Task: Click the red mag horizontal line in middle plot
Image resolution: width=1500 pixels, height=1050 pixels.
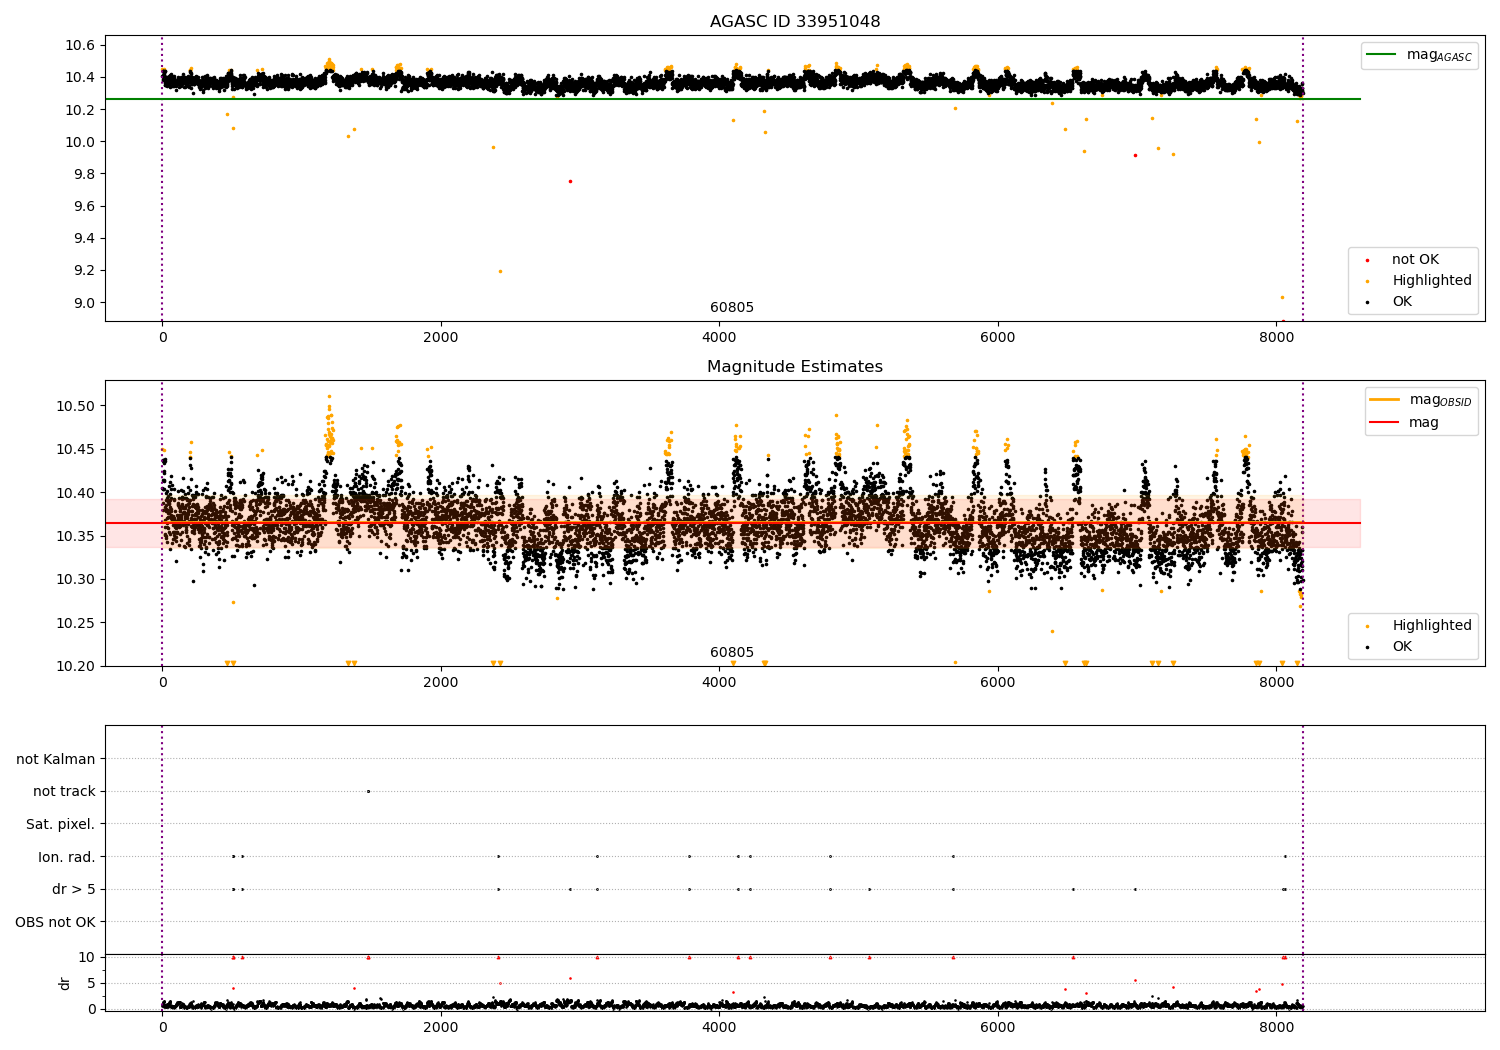Action: point(732,523)
